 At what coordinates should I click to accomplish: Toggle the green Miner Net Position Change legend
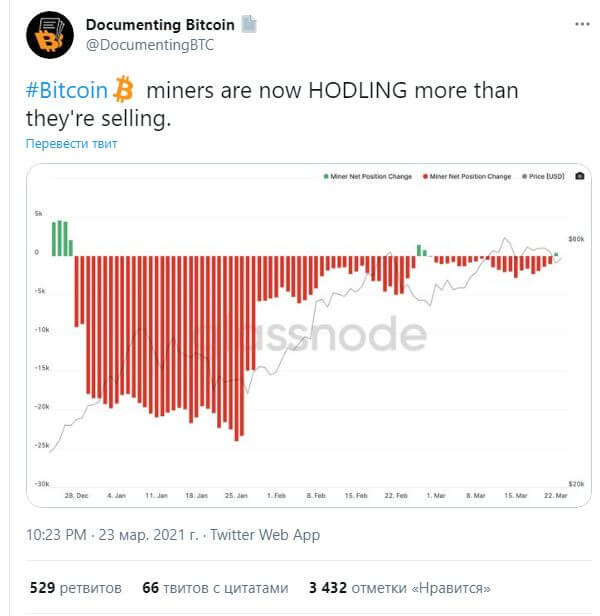pyautogui.click(x=367, y=176)
